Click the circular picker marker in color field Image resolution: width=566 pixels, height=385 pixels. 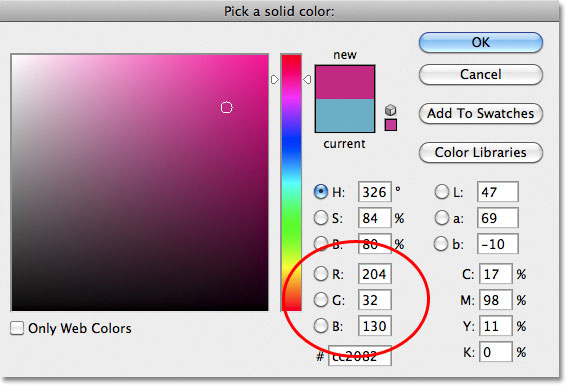coord(227,108)
